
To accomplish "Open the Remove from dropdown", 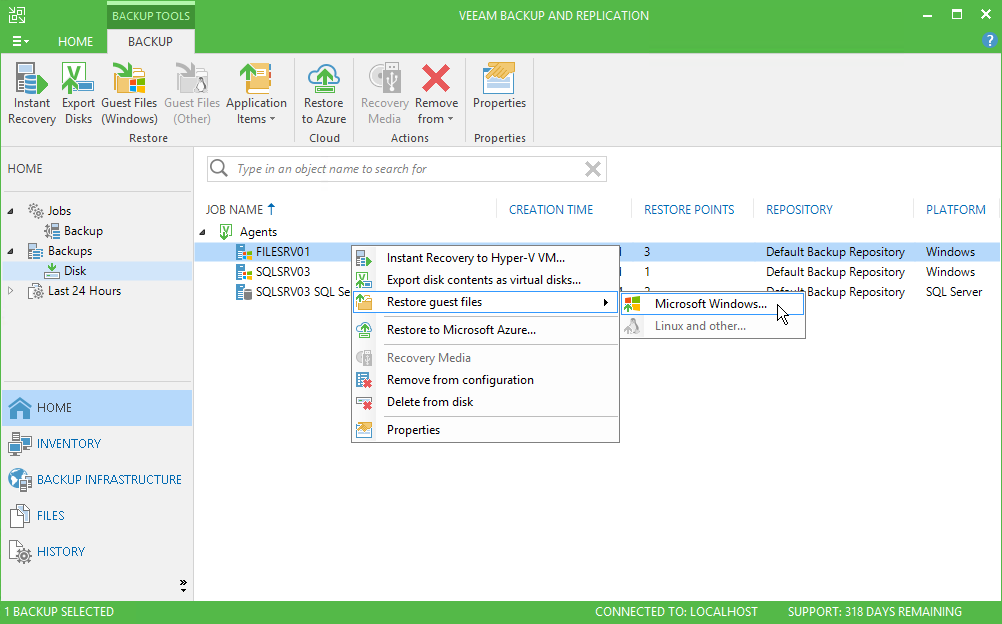I will tap(436, 93).
